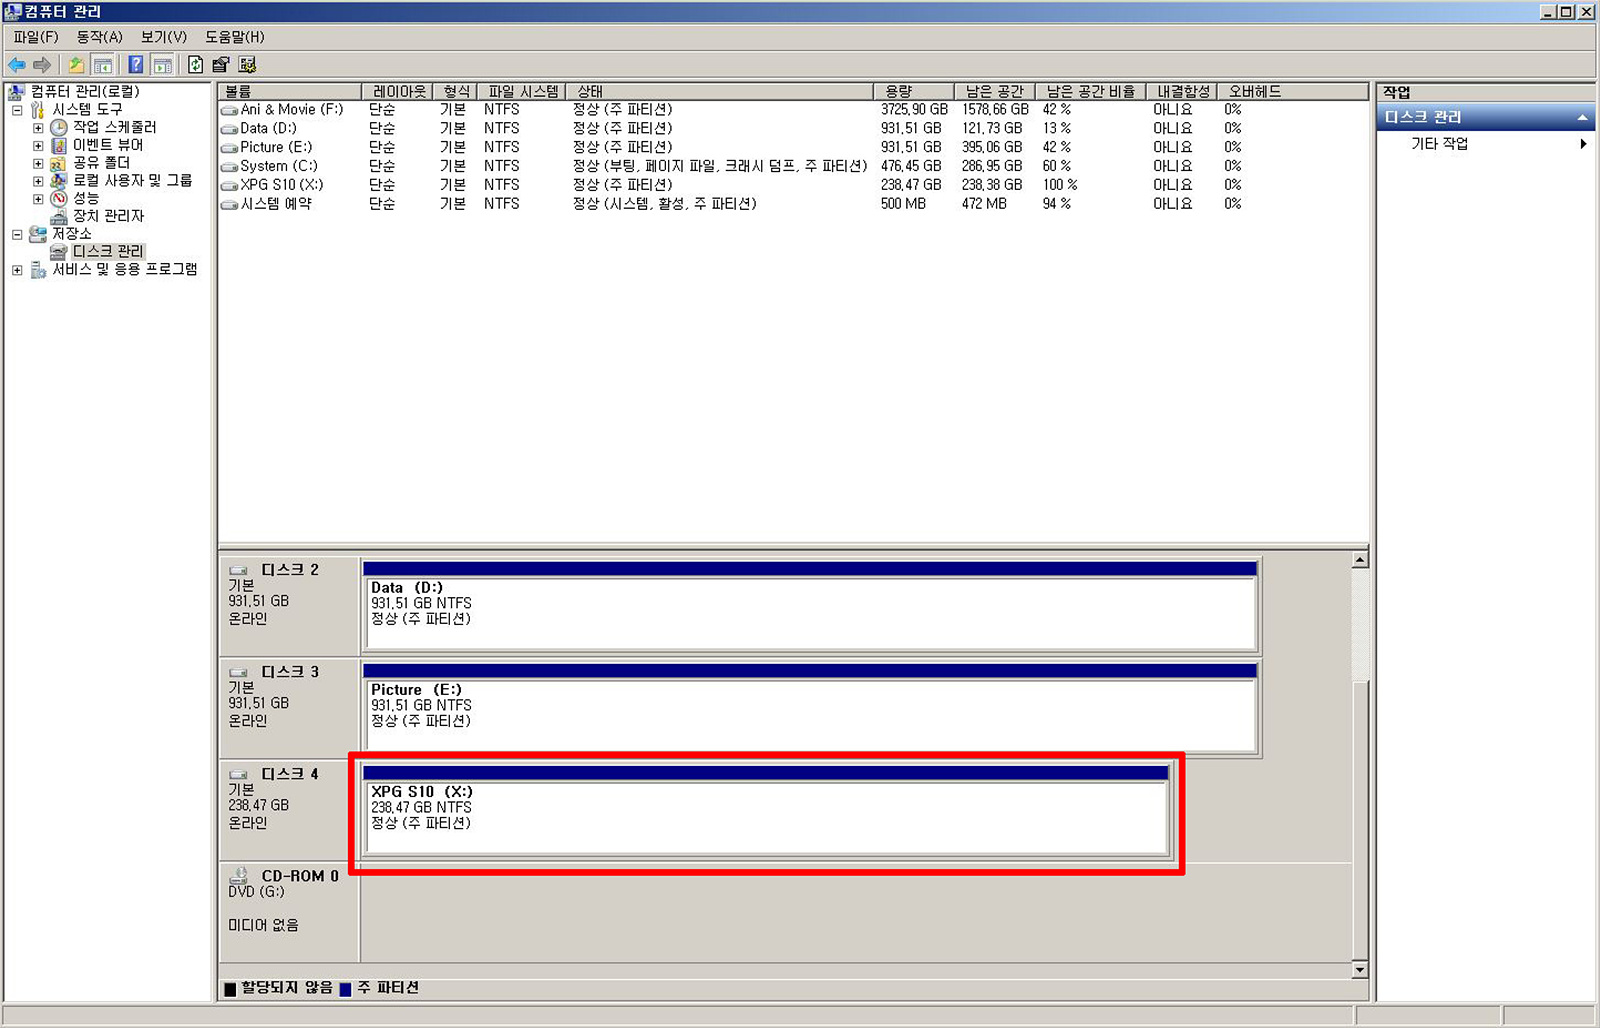Collapse the 디스크 관리 actions panel chevron
This screenshot has width=1600, height=1028.
click(x=1583, y=117)
